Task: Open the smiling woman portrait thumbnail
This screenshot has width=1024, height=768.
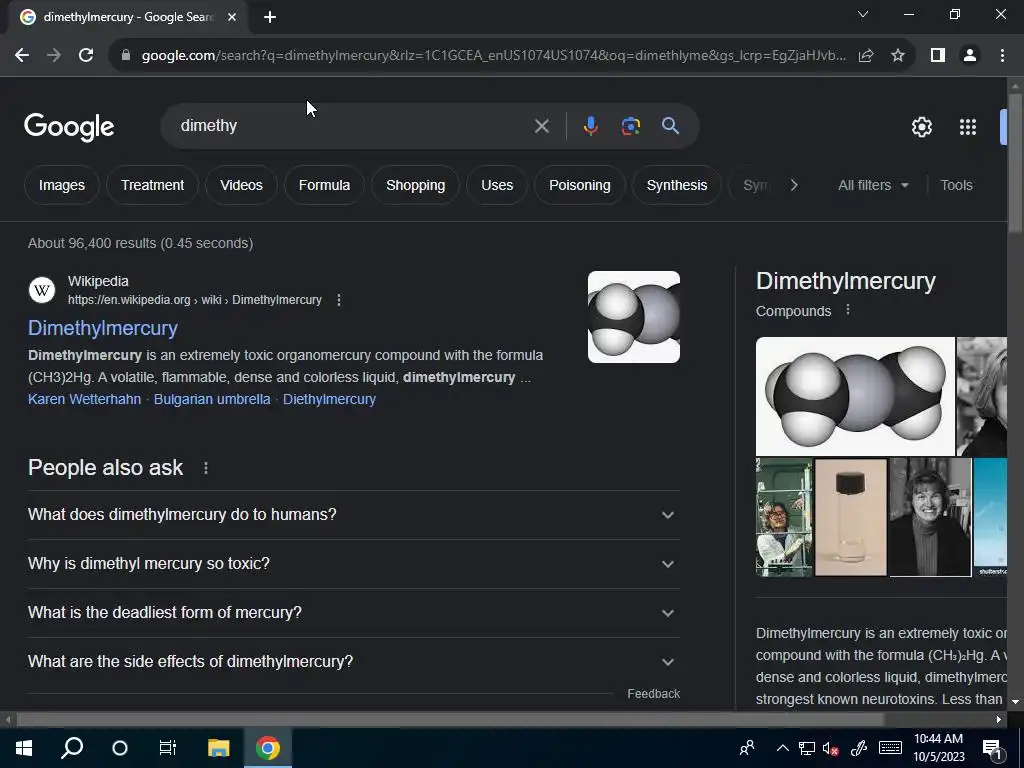Action: 930,517
